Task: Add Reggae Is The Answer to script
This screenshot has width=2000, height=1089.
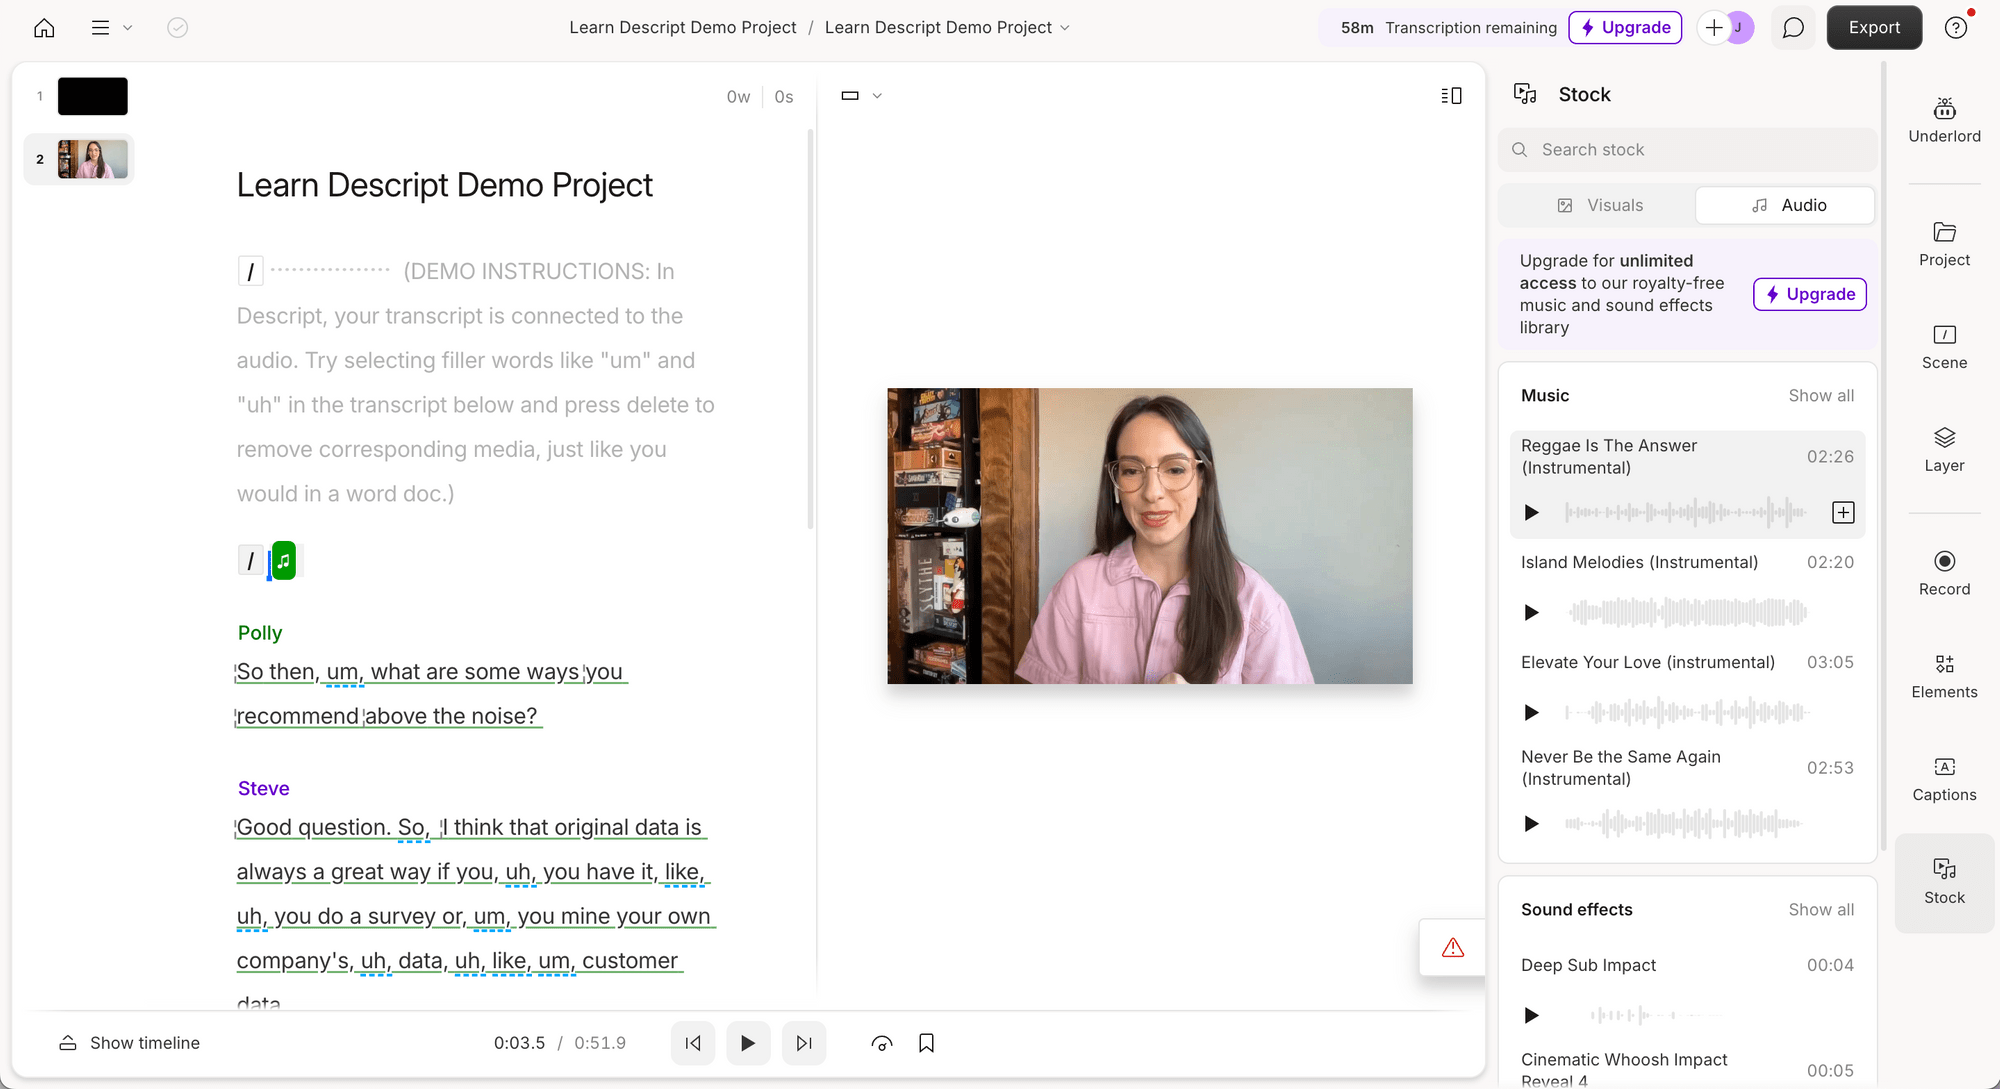Action: click(x=1843, y=513)
